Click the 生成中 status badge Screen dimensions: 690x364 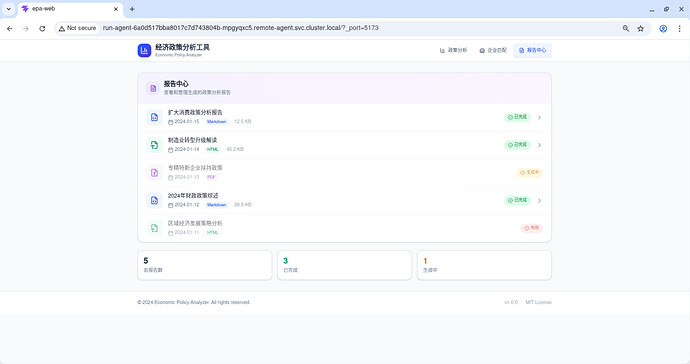click(x=529, y=173)
